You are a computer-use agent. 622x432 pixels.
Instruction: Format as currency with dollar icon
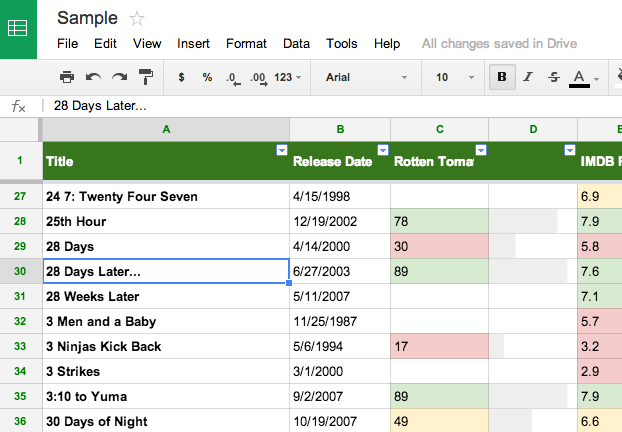[181, 77]
